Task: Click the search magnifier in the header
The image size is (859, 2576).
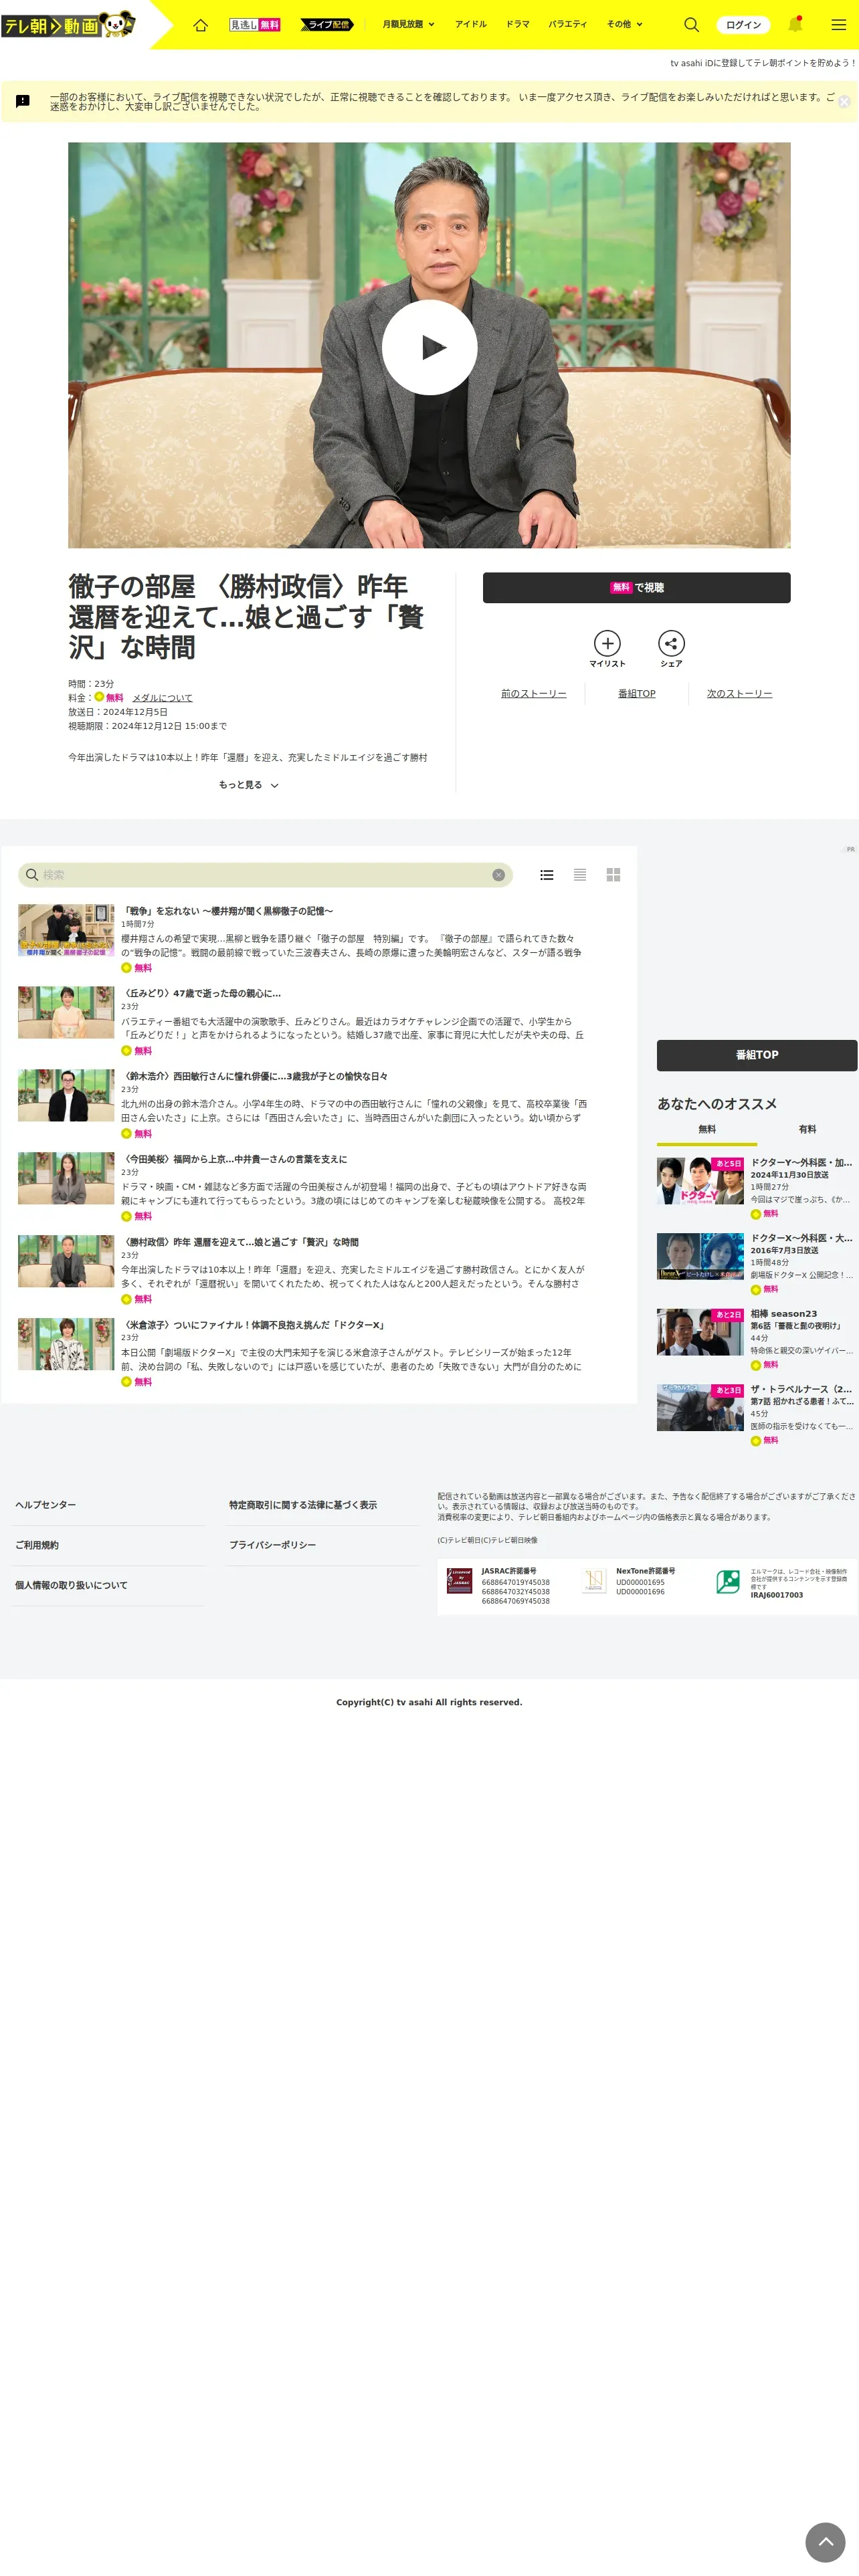Action: pos(691,24)
